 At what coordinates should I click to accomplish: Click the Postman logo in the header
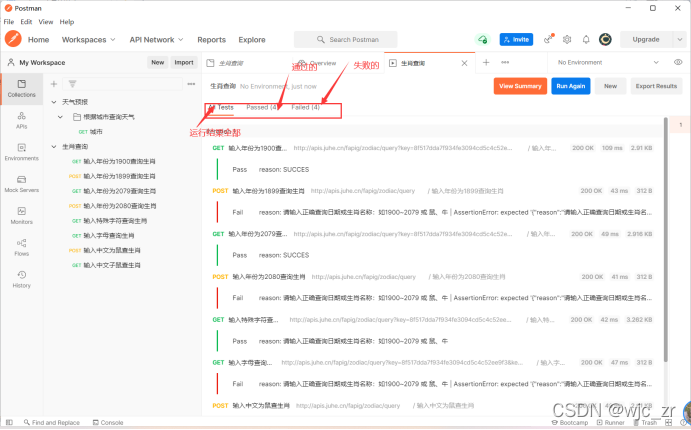click(13, 39)
